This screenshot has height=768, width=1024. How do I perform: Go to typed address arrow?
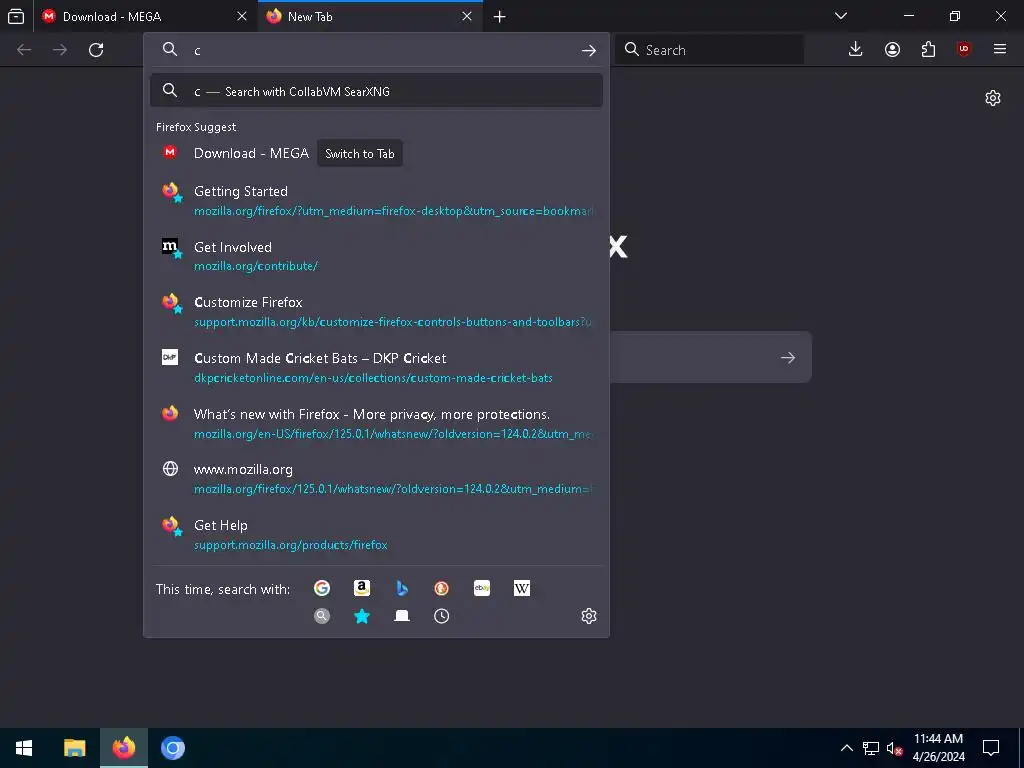(x=588, y=50)
